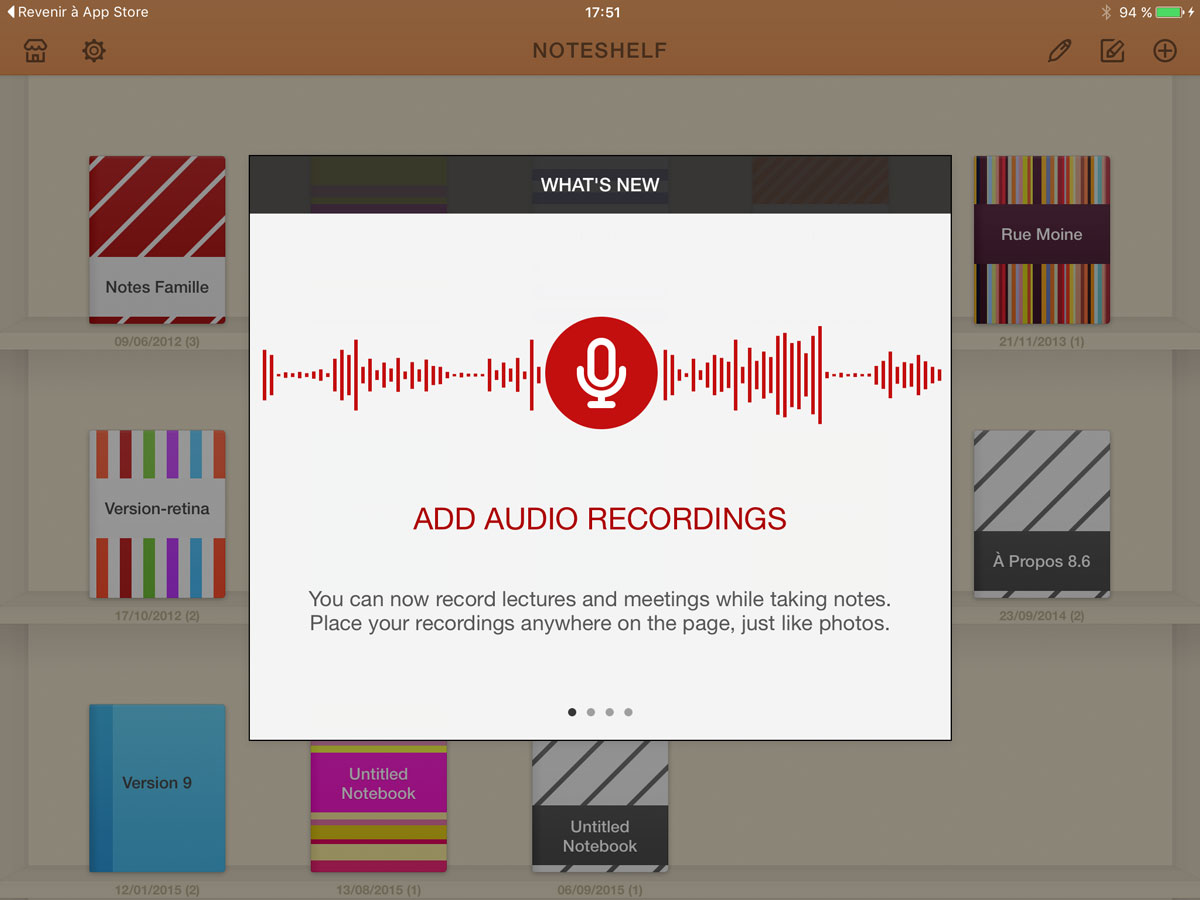Return to App Store link

(77, 12)
